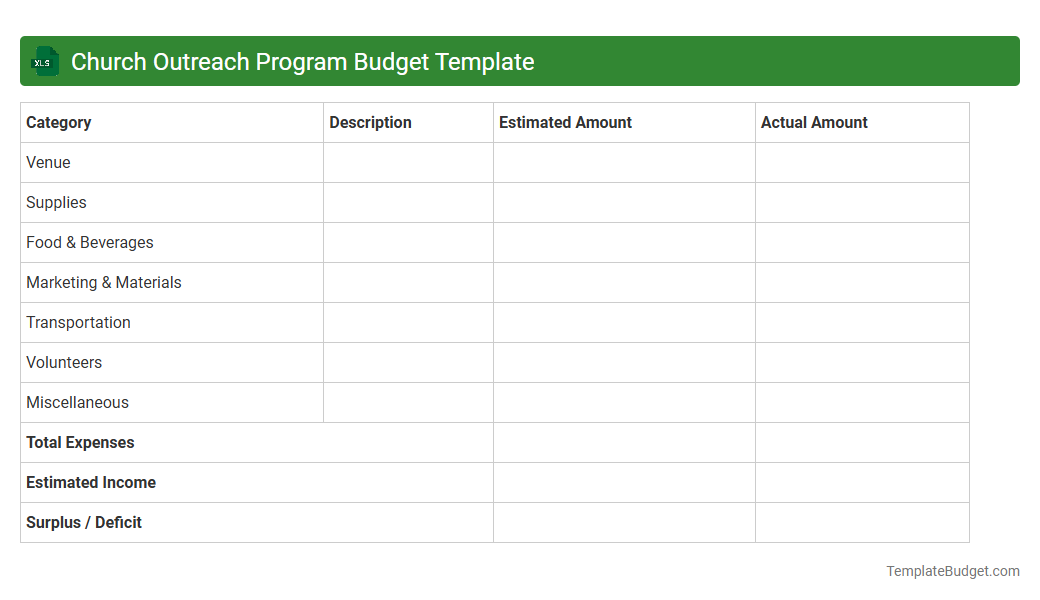Select the Estimated Income row
This screenshot has width=1040, height=600.
(x=91, y=482)
